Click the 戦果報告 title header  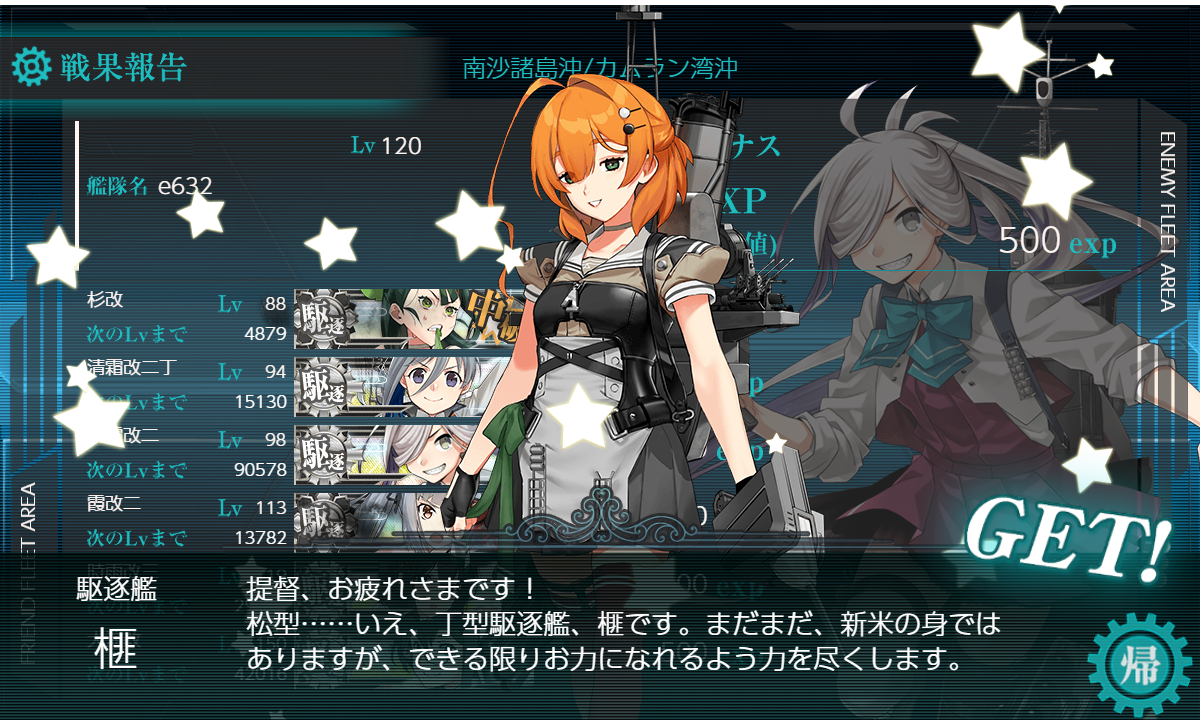124,66
